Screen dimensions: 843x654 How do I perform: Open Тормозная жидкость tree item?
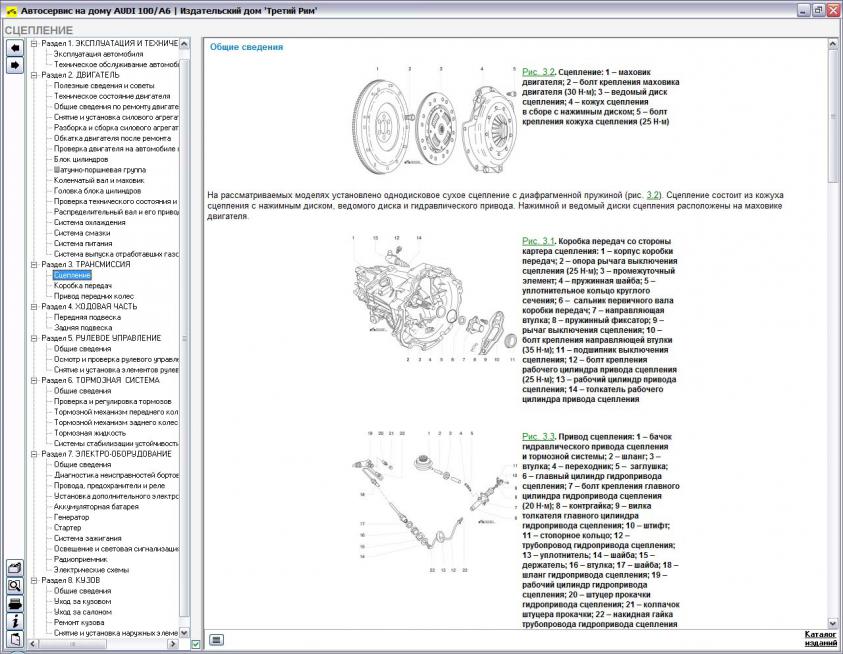pos(90,433)
